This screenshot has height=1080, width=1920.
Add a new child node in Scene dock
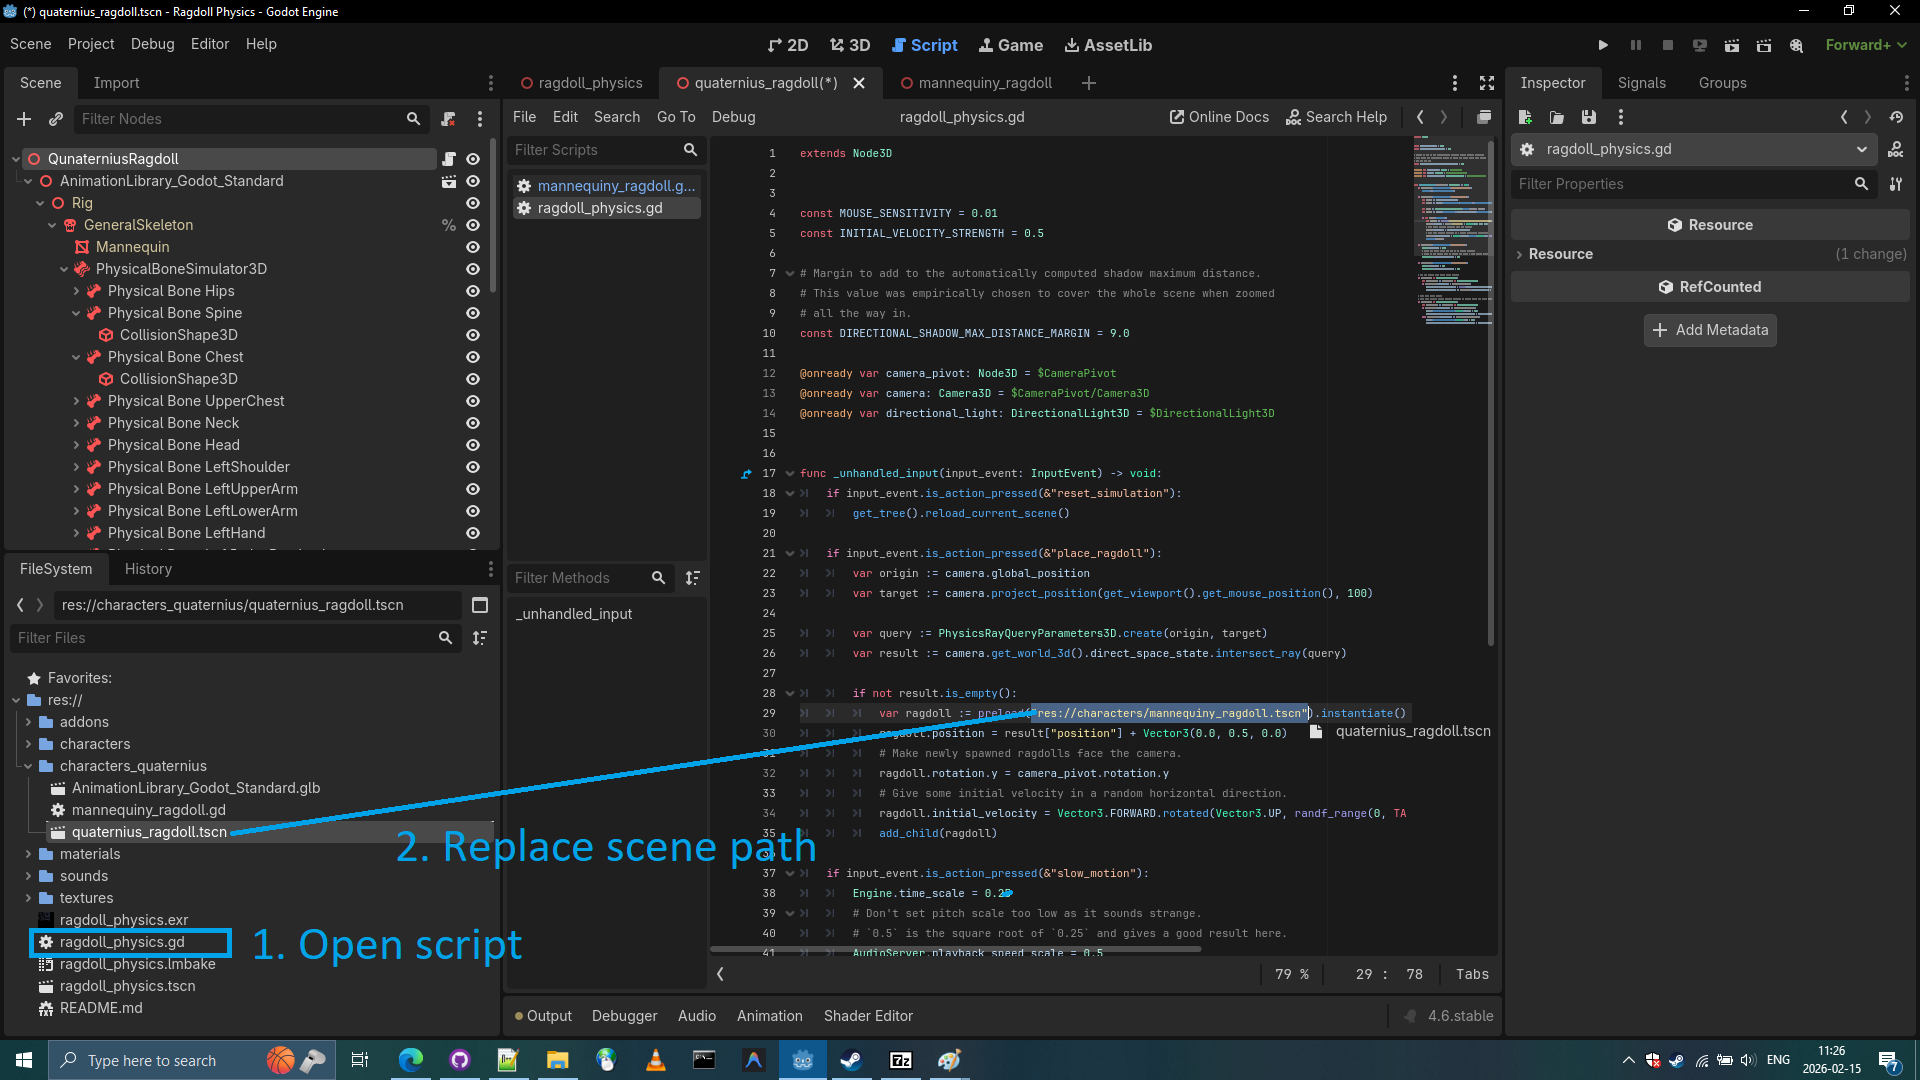[24, 119]
